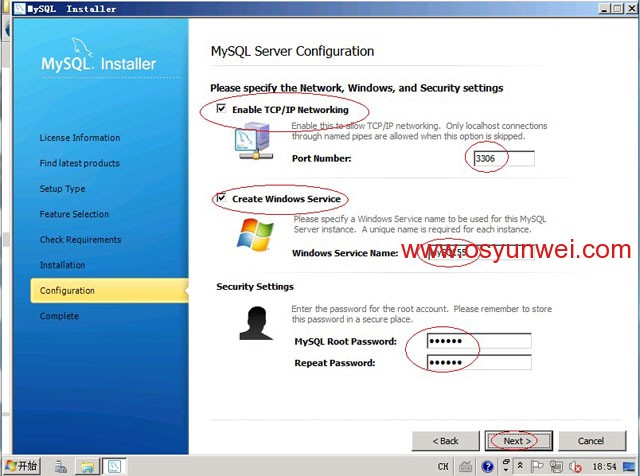
Task: Open Server Manager from taskbar
Action: (61, 466)
